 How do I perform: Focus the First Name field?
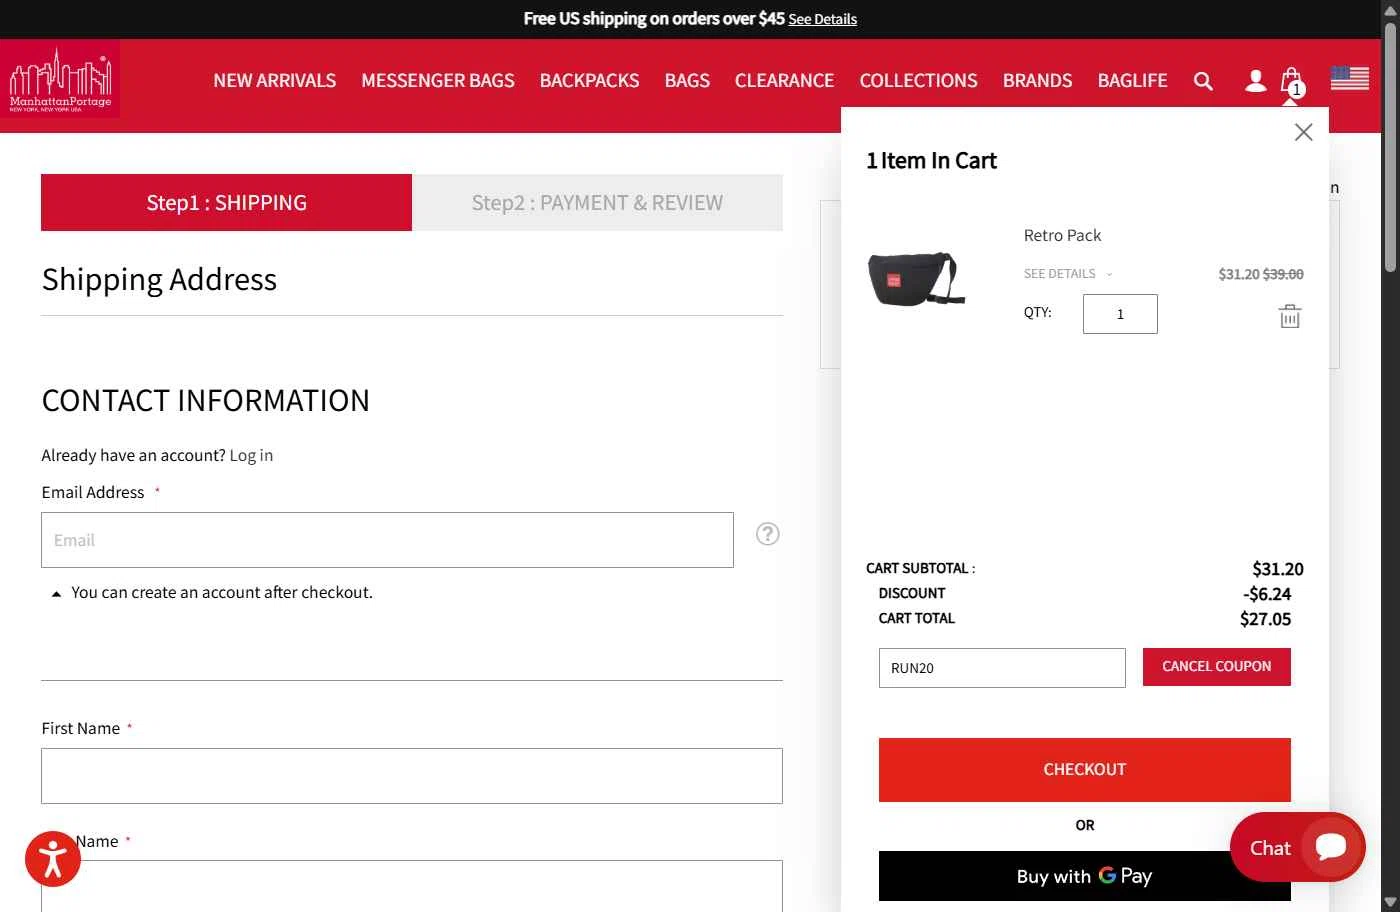[412, 776]
